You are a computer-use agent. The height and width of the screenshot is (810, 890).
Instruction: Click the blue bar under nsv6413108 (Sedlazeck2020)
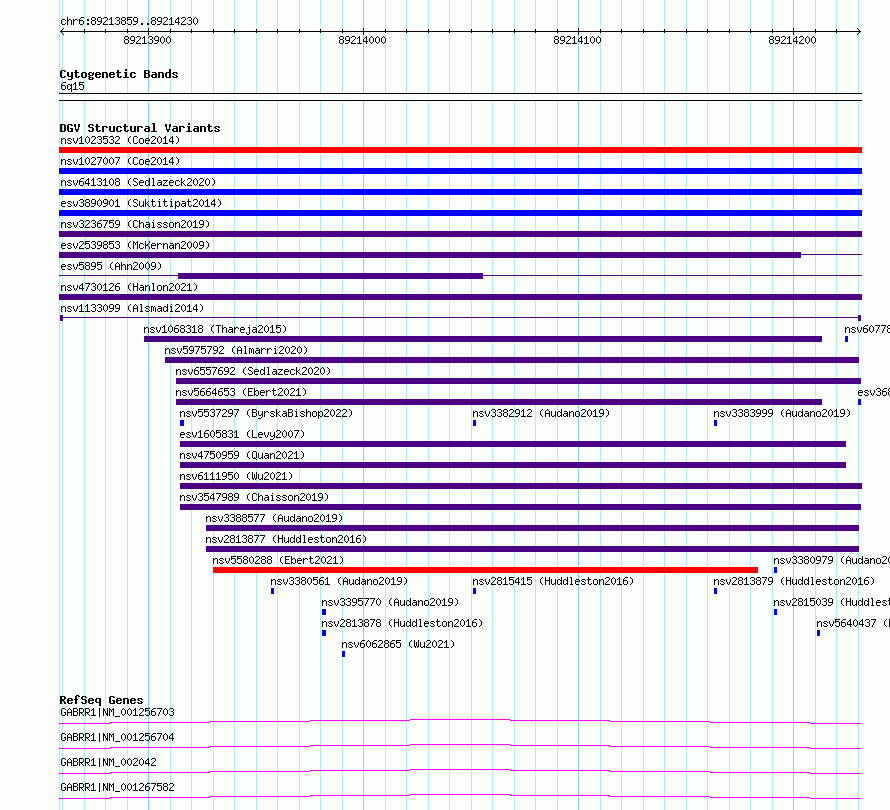460,192
